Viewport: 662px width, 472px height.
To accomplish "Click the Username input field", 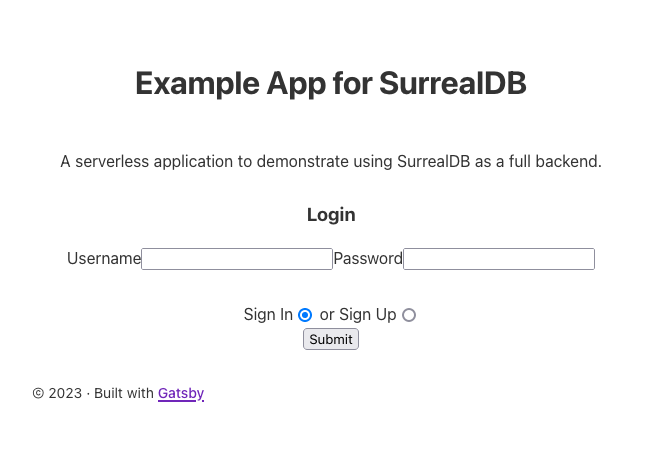I will (237, 259).
